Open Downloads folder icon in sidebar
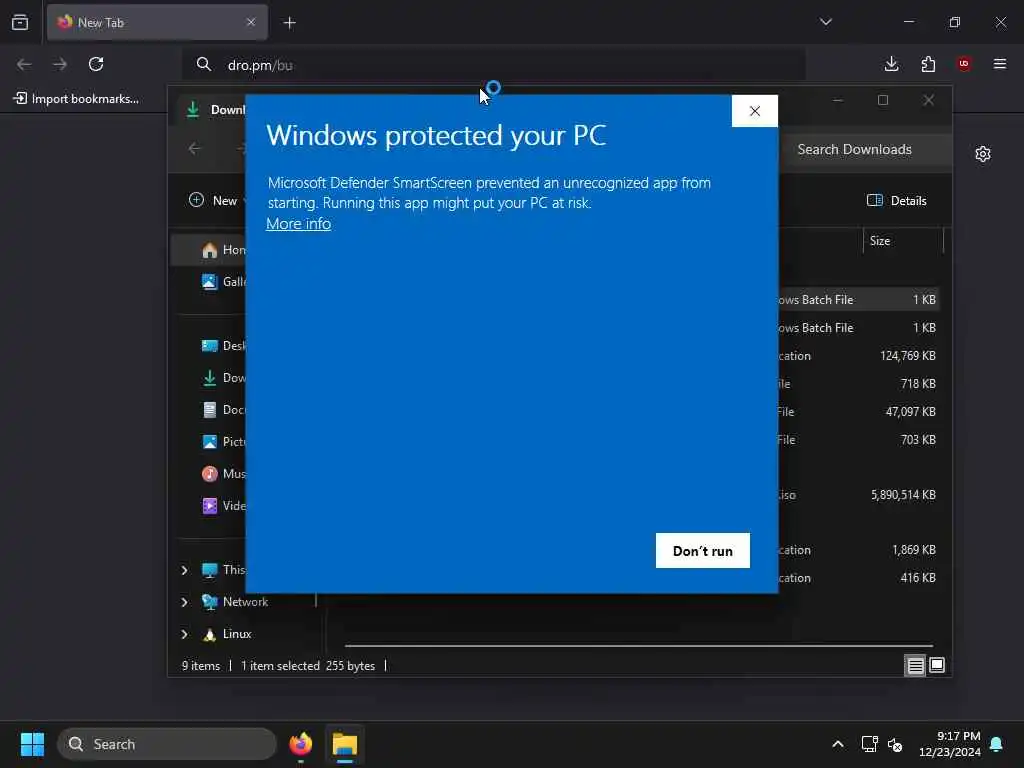 pos(209,378)
